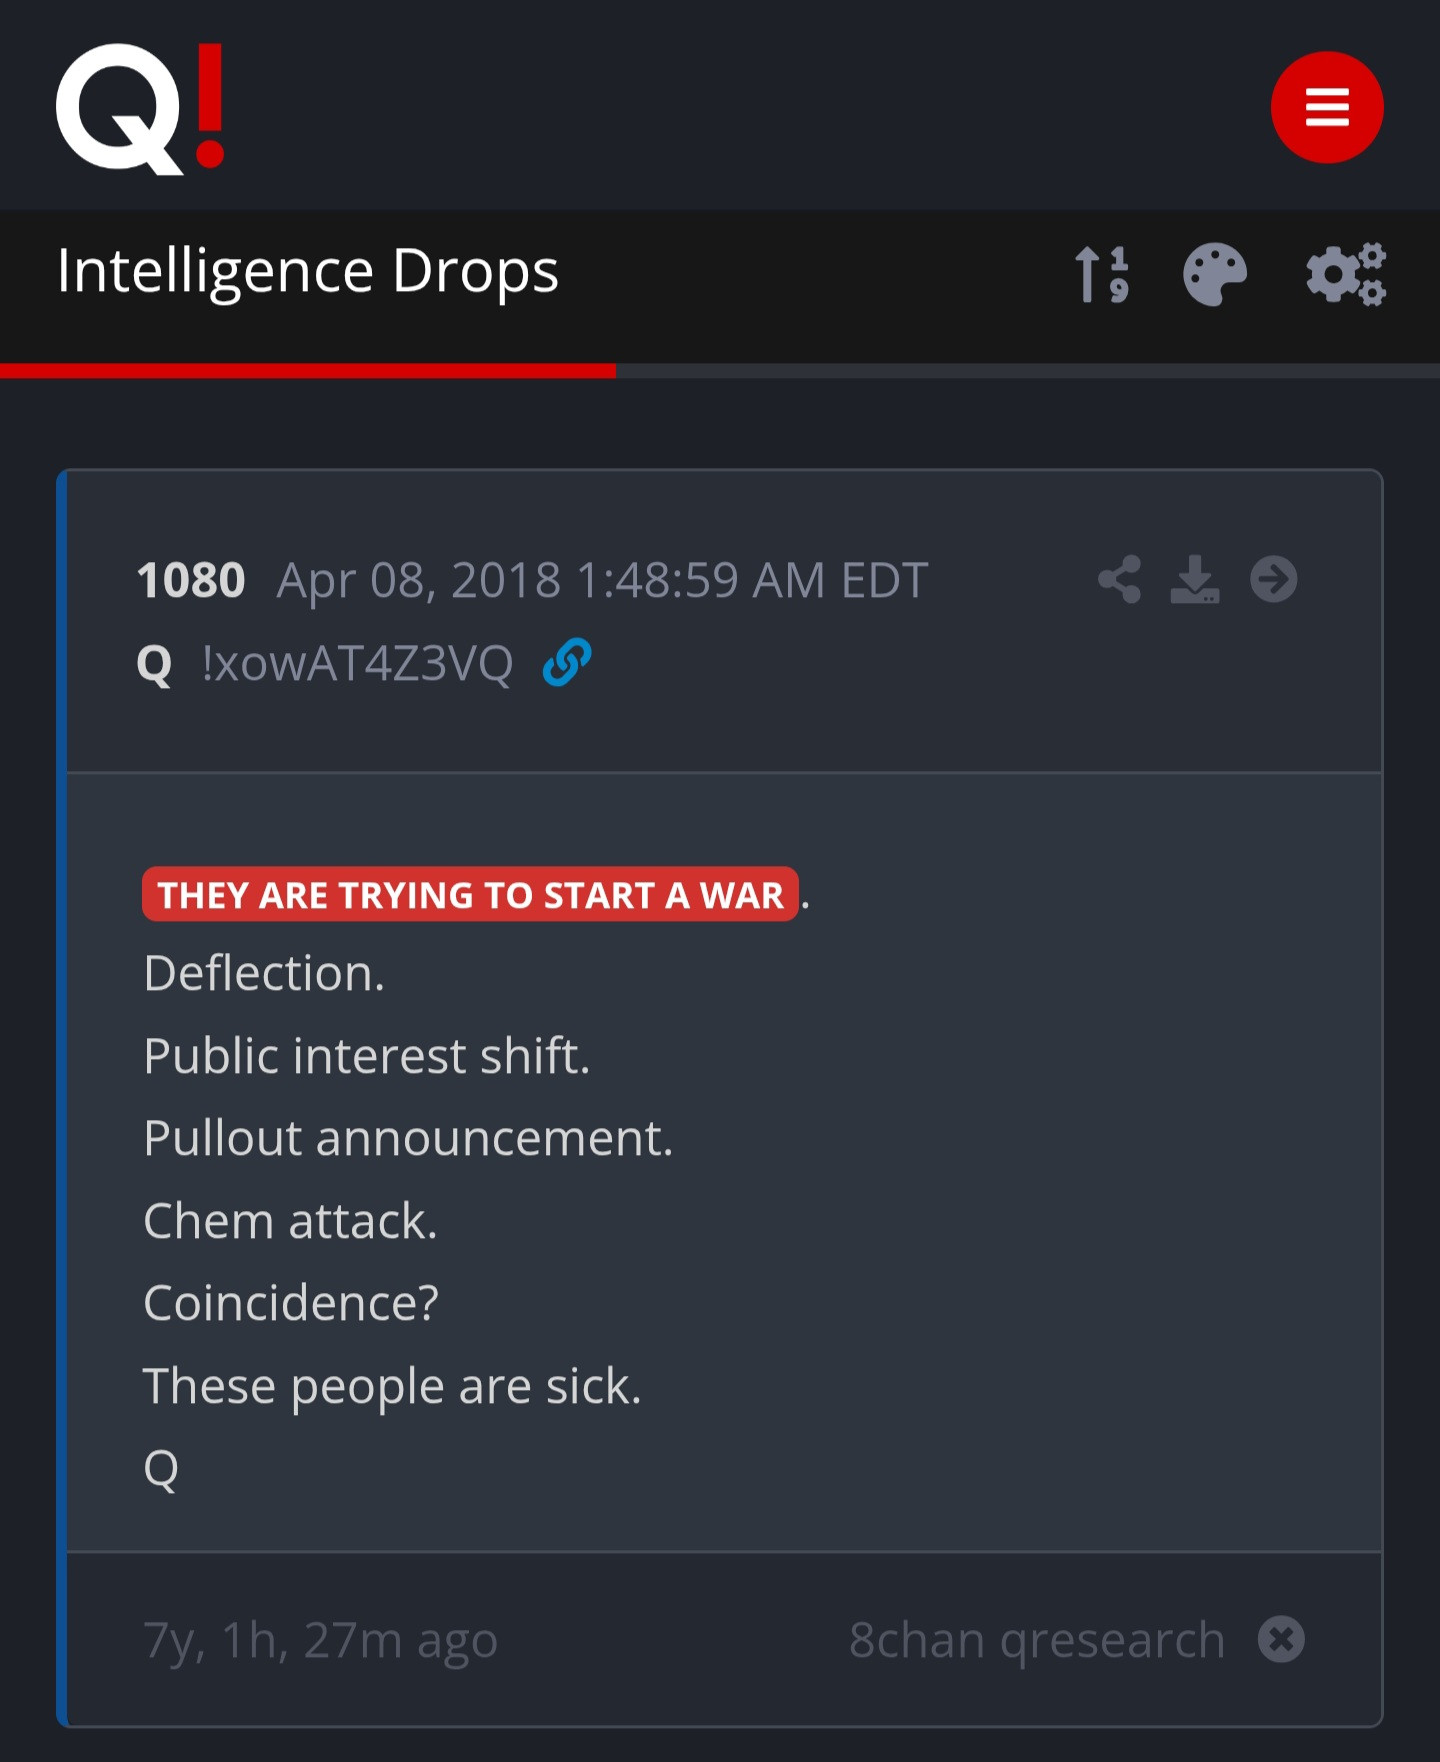Select the Intelligence Drops tab heading
Image resolution: width=1440 pixels, height=1762 pixels.
click(x=307, y=272)
